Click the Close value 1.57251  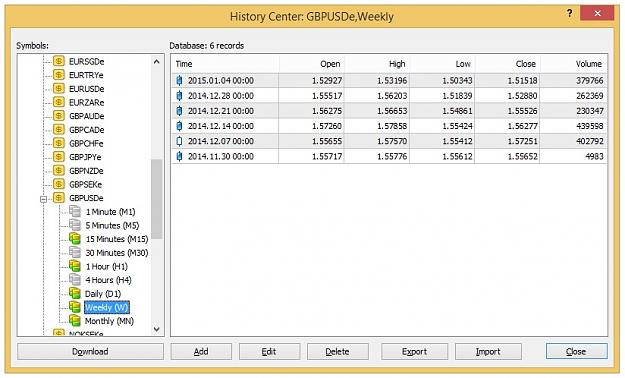tap(523, 141)
